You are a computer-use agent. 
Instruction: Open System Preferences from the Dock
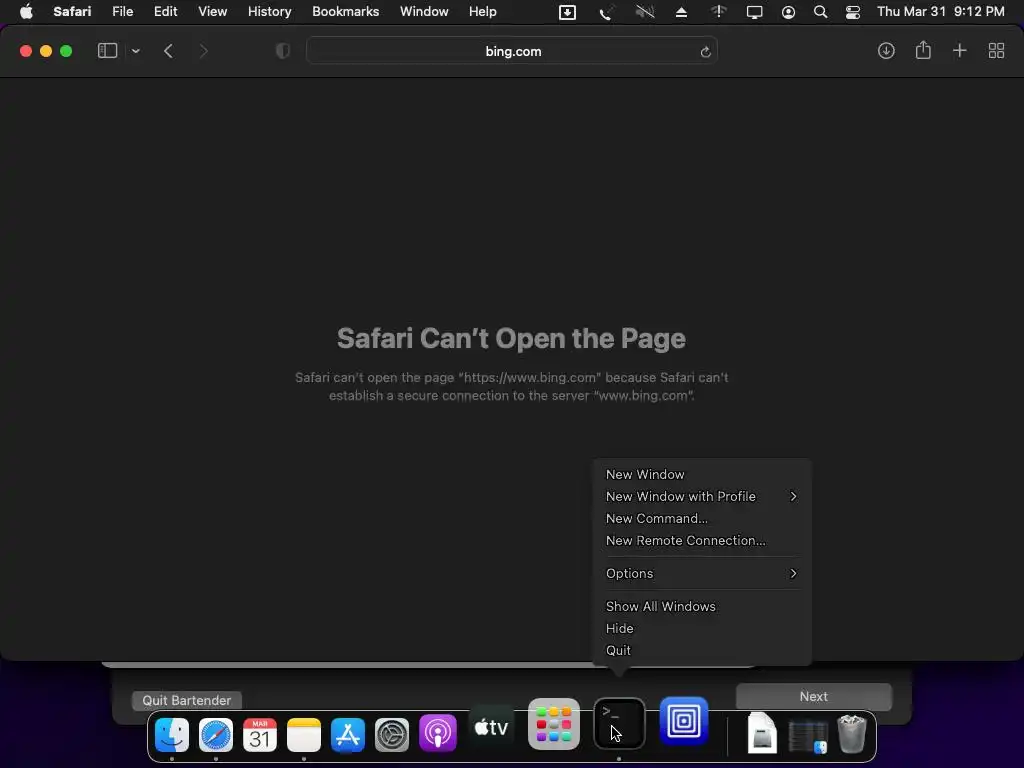point(392,734)
